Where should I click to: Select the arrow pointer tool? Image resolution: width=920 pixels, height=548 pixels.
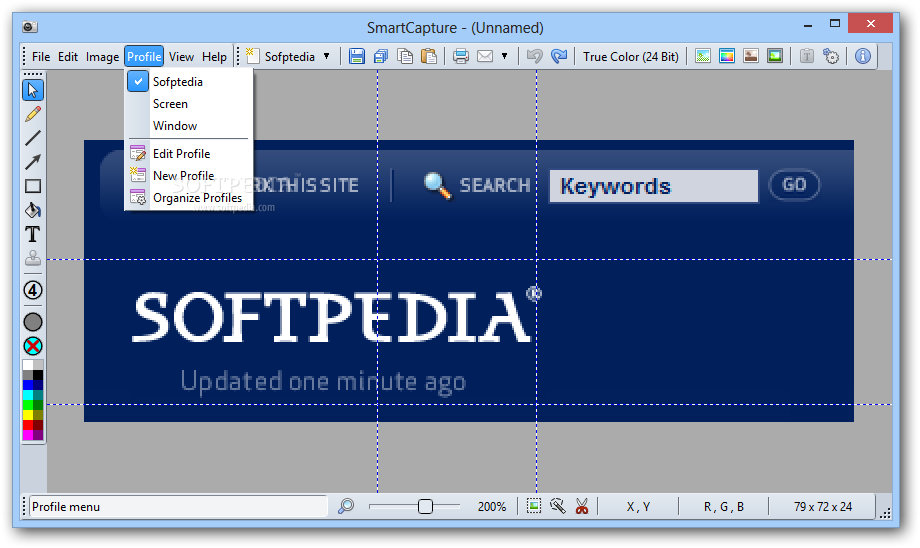point(33,90)
